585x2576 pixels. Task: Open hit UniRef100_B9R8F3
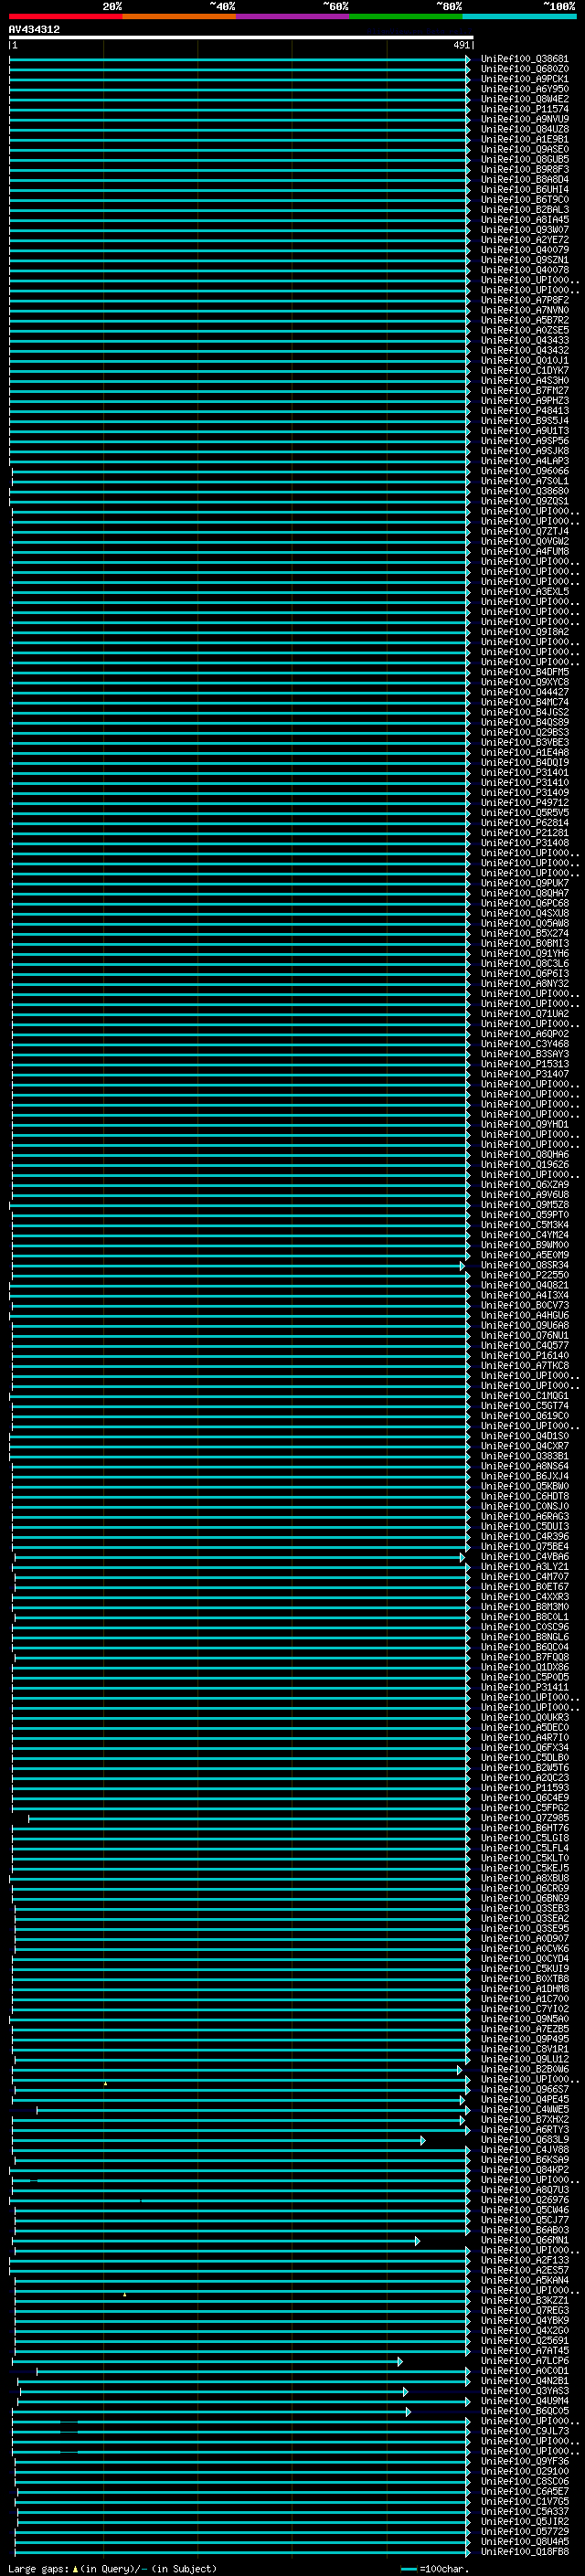[525, 169]
